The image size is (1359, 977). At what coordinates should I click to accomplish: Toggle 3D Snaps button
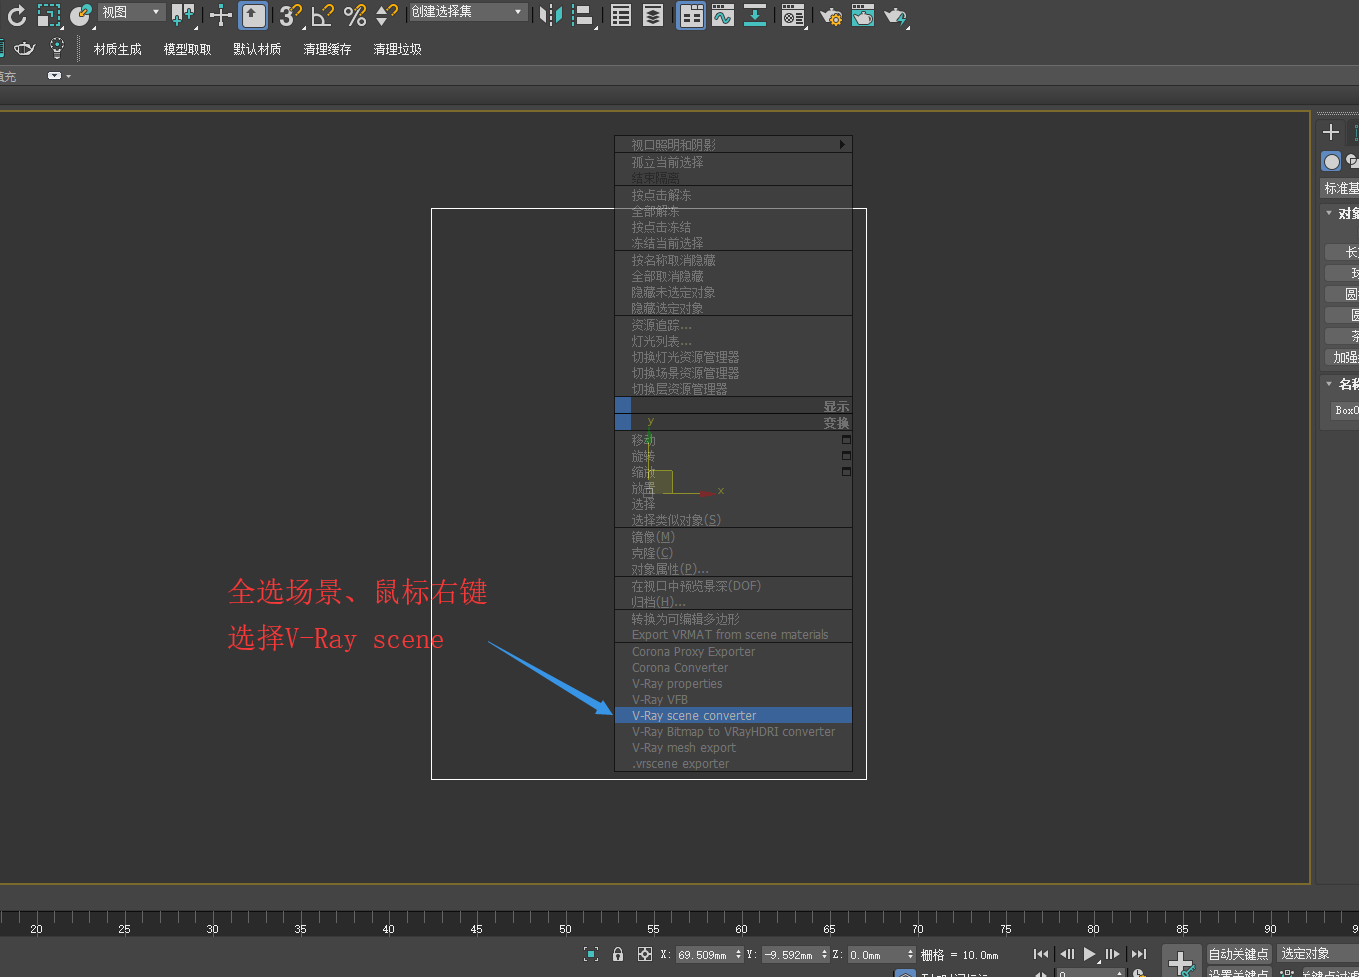tap(289, 15)
